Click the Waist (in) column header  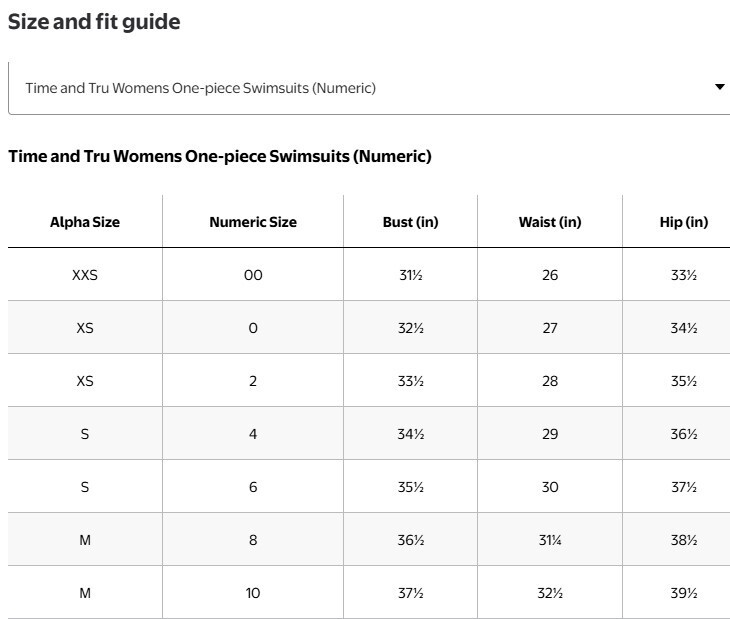(550, 222)
